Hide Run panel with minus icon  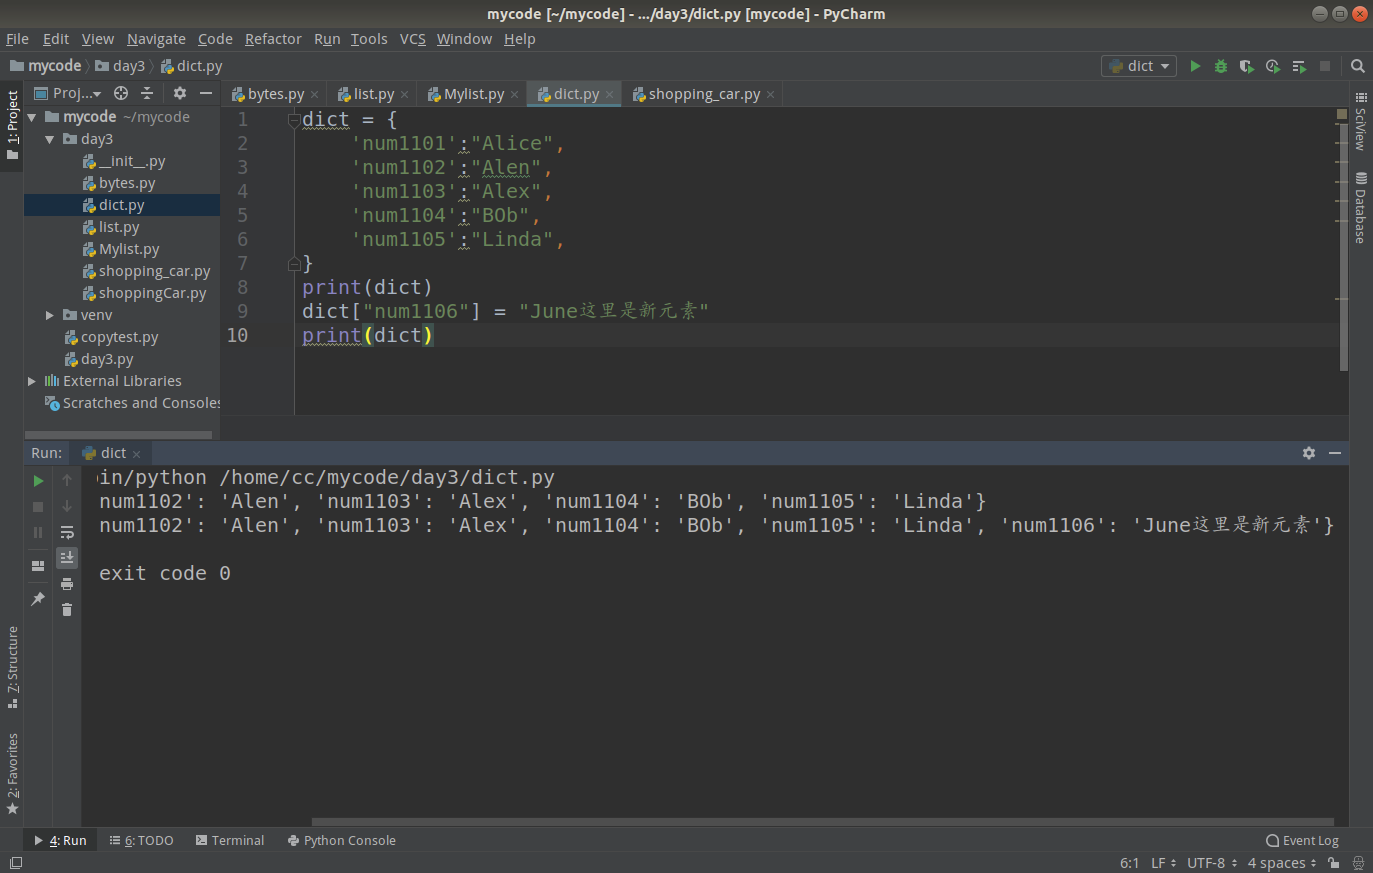point(1335,453)
